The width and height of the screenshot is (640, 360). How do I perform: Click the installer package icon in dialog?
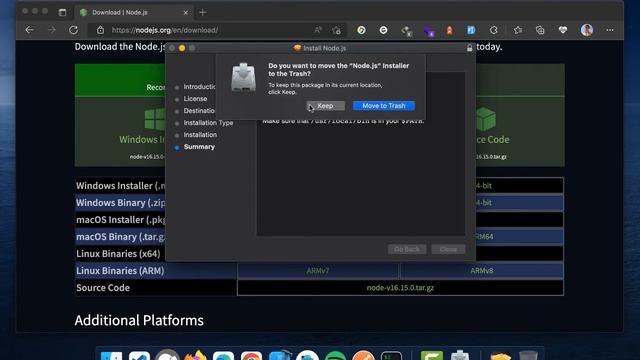tap(244, 77)
